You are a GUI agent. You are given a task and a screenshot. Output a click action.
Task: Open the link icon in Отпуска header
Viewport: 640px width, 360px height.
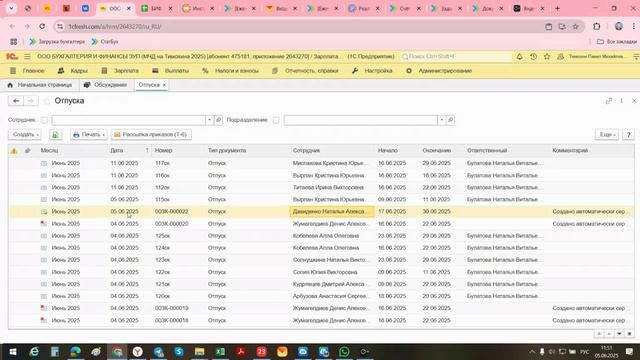[x=609, y=101]
